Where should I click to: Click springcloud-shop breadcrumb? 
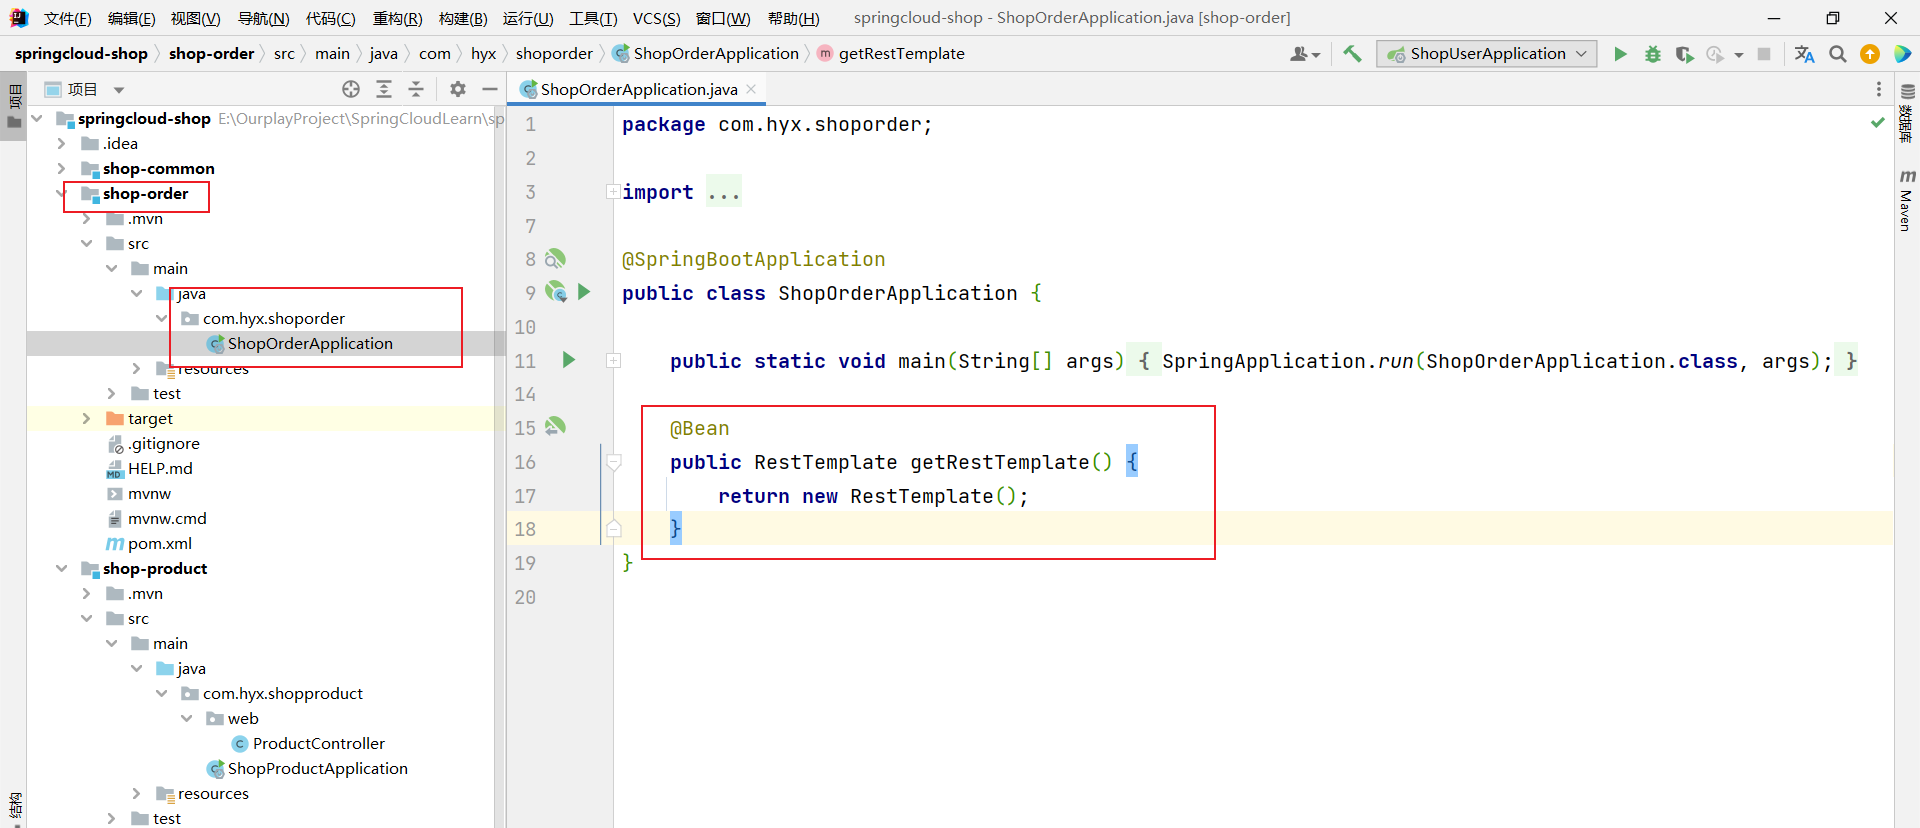(81, 54)
